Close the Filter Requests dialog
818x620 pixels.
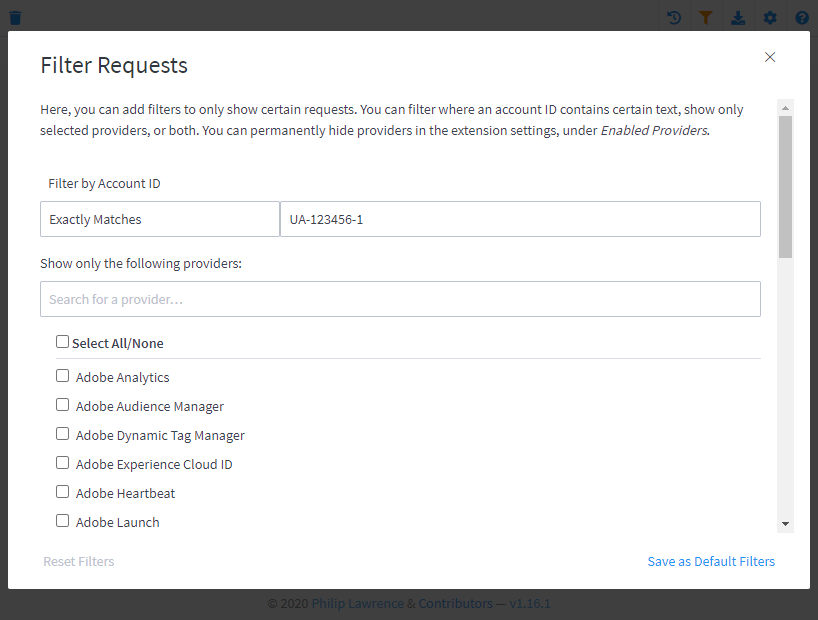pos(770,57)
